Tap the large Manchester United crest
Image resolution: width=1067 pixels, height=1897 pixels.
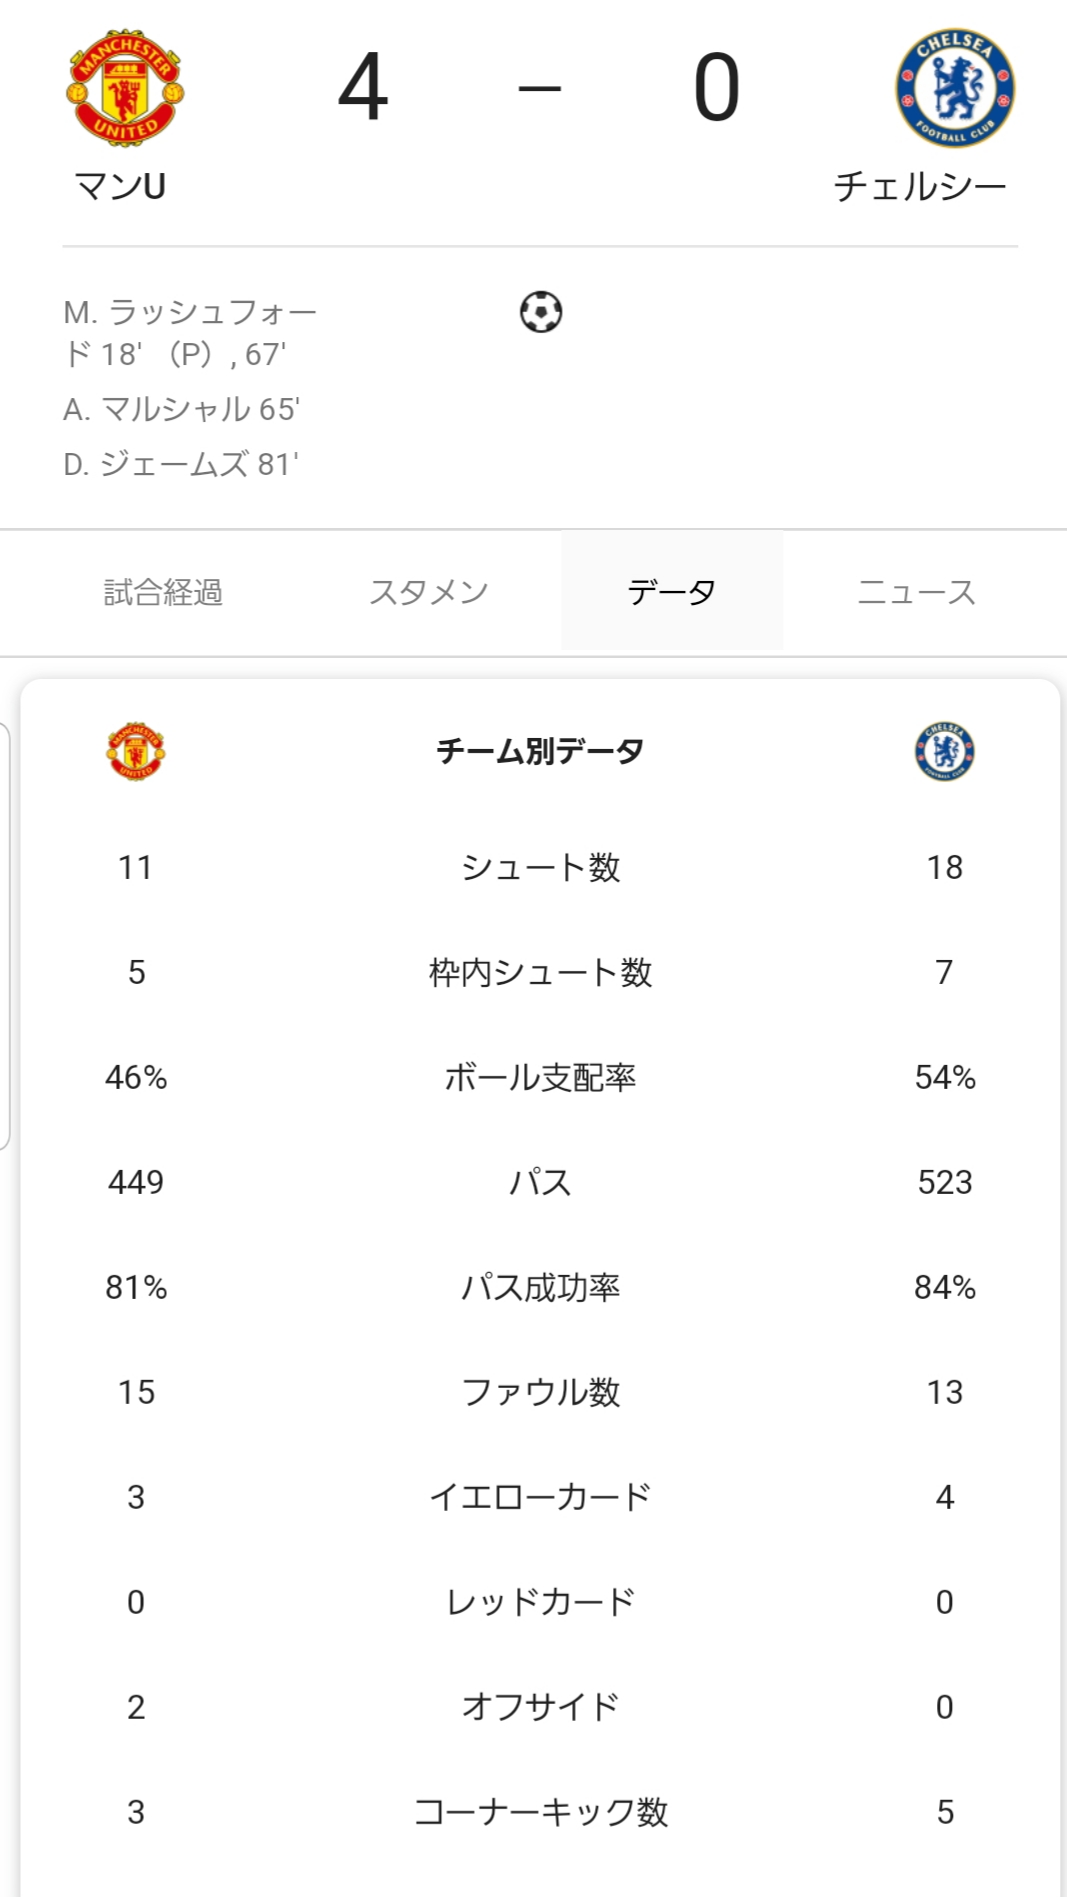click(125, 88)
